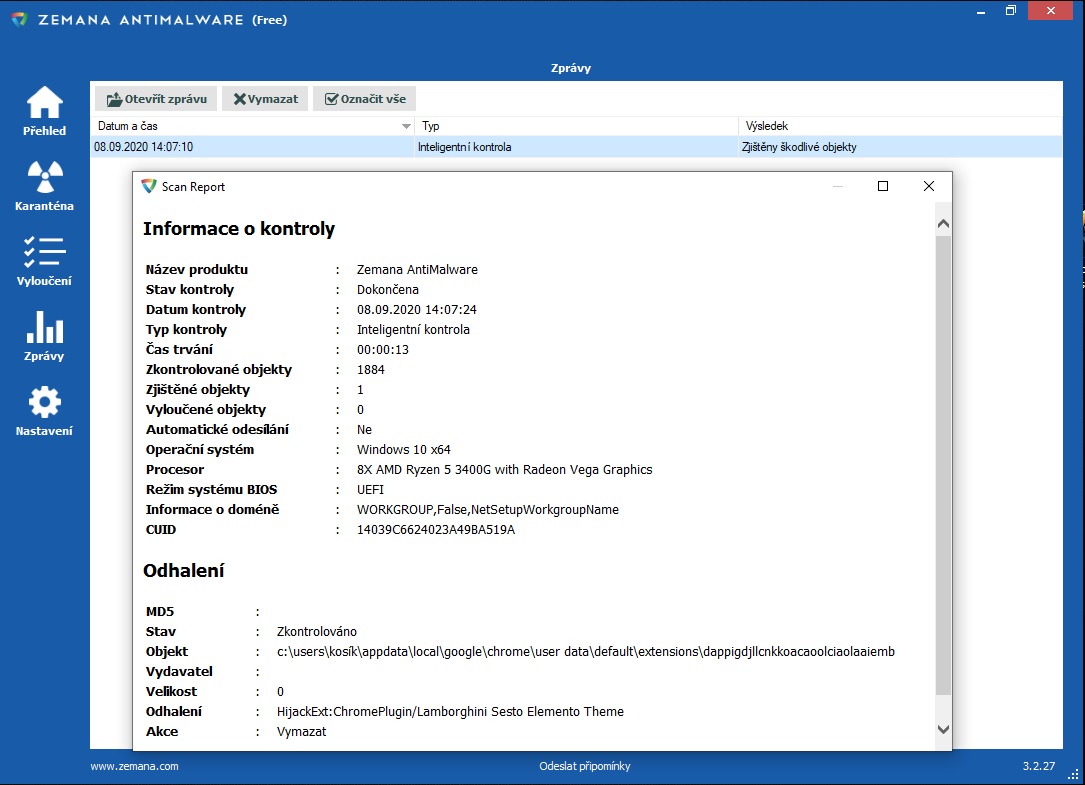Expand the Datum a čas column dropdown arrow
Viewport: 1085px width, 785px height.
(x=406, y=127)
